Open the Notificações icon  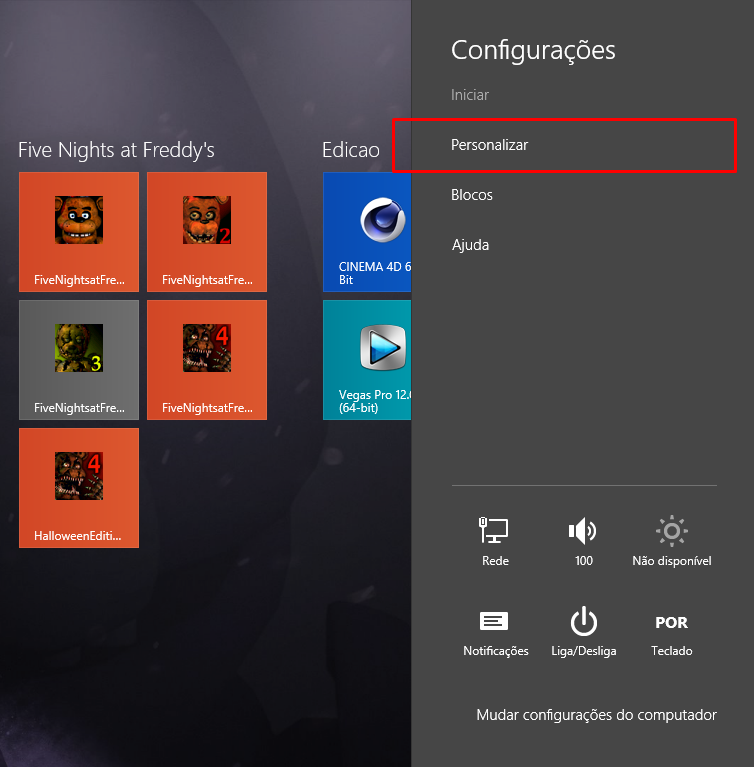click(495, 632)
